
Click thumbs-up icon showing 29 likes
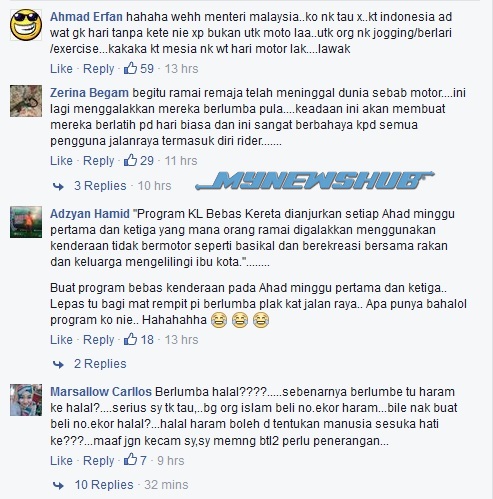click(130, 160)
